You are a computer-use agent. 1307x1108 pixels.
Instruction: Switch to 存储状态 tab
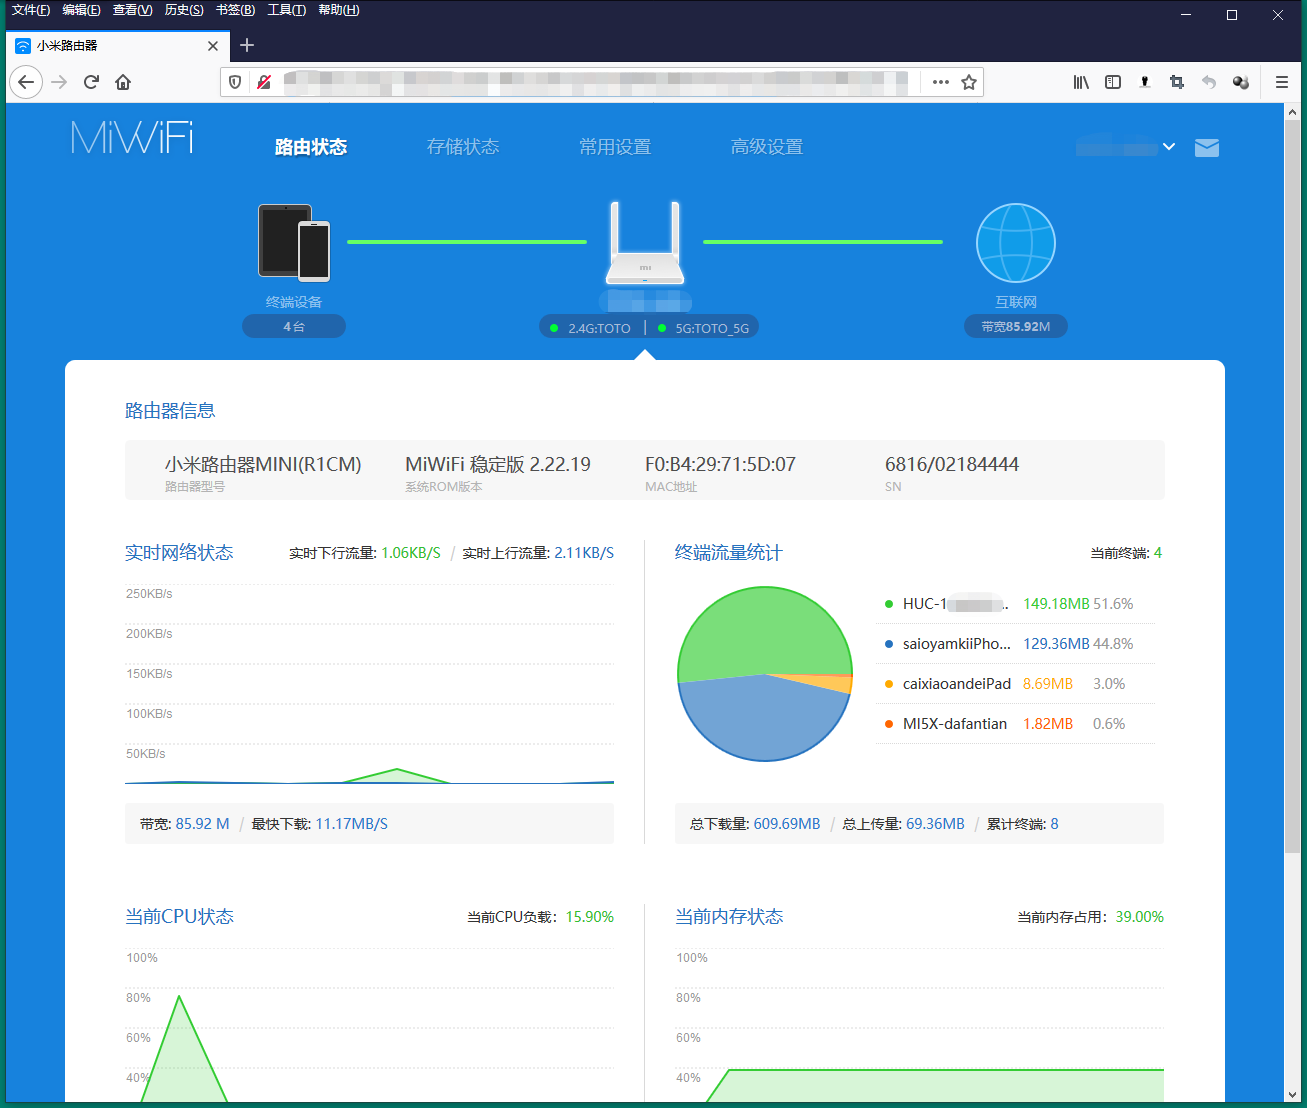point(463,147)
